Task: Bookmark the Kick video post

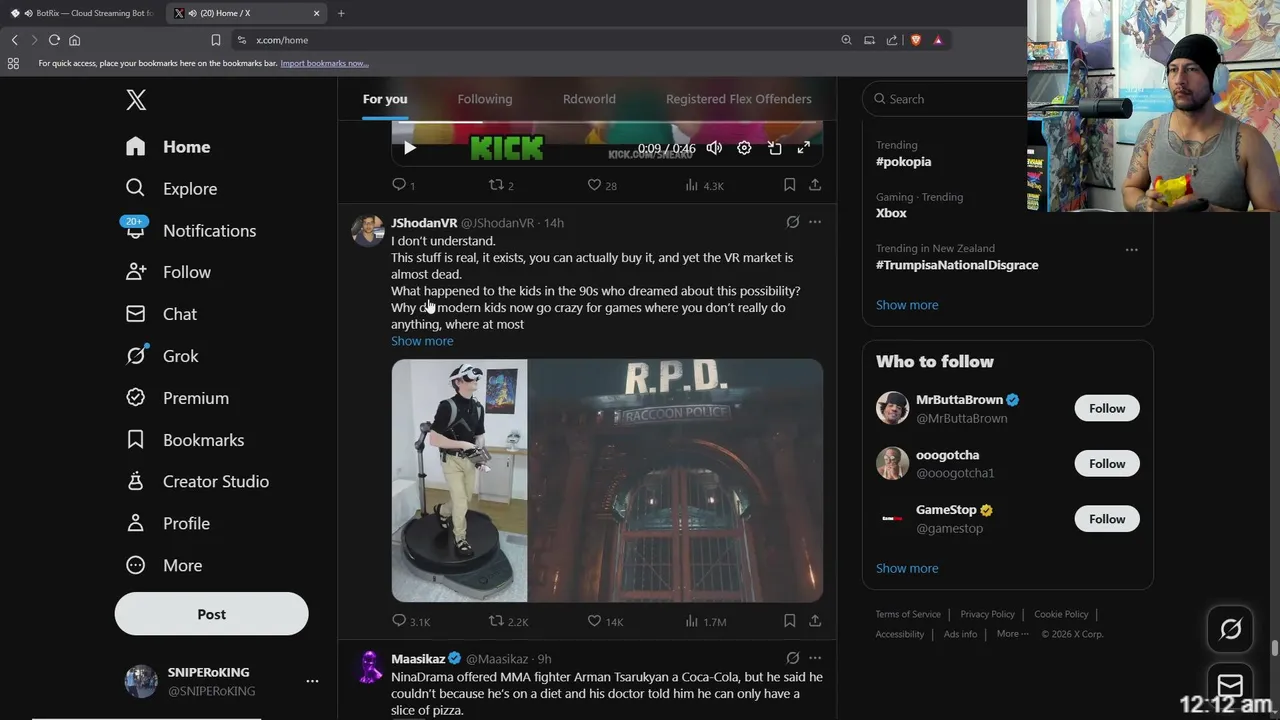Action: coord(789,185)
